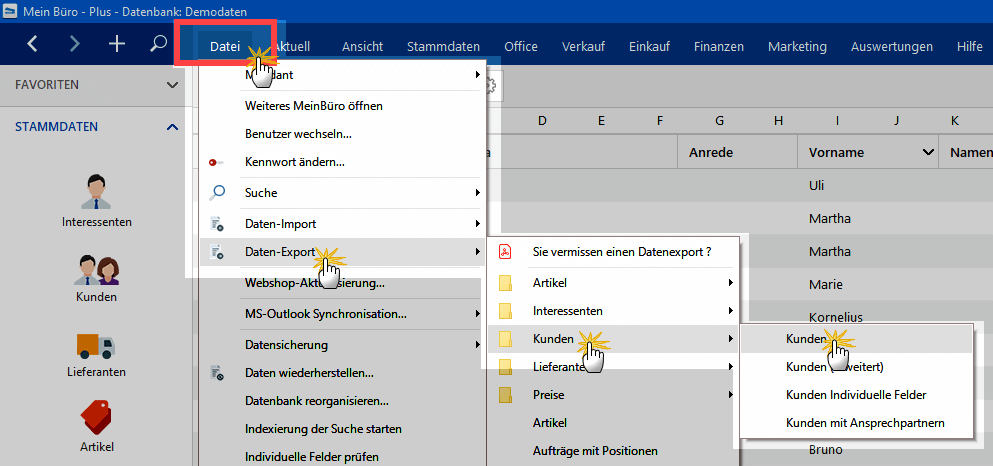Open Interessenten icon in the sidebar
This screenshot has width=993, height=466.
point(96,192)
